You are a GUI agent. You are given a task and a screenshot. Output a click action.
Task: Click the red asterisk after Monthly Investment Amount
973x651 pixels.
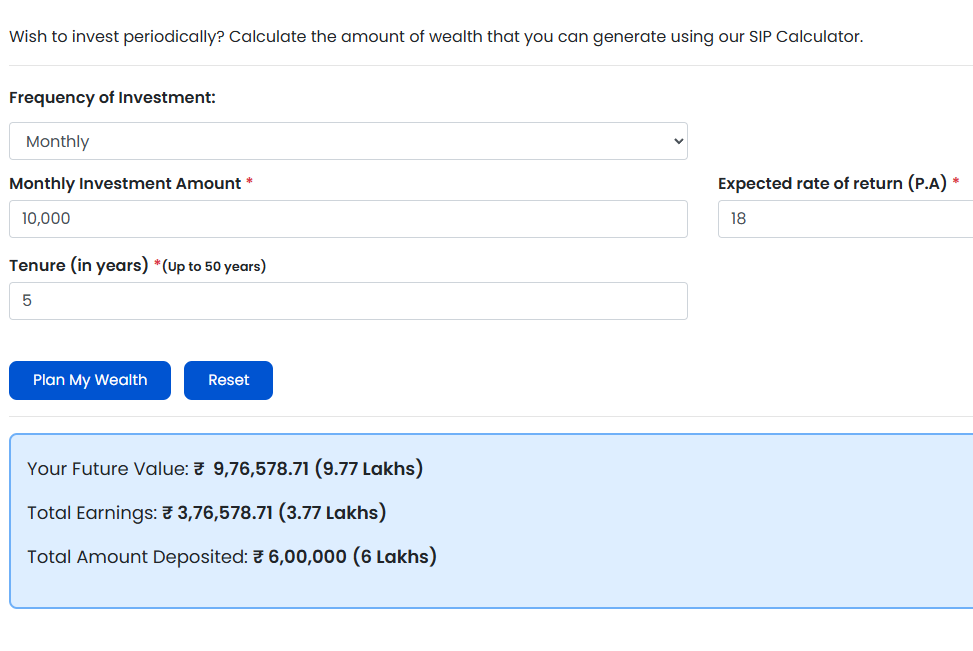pyautogui.click(x=249, y=183)
